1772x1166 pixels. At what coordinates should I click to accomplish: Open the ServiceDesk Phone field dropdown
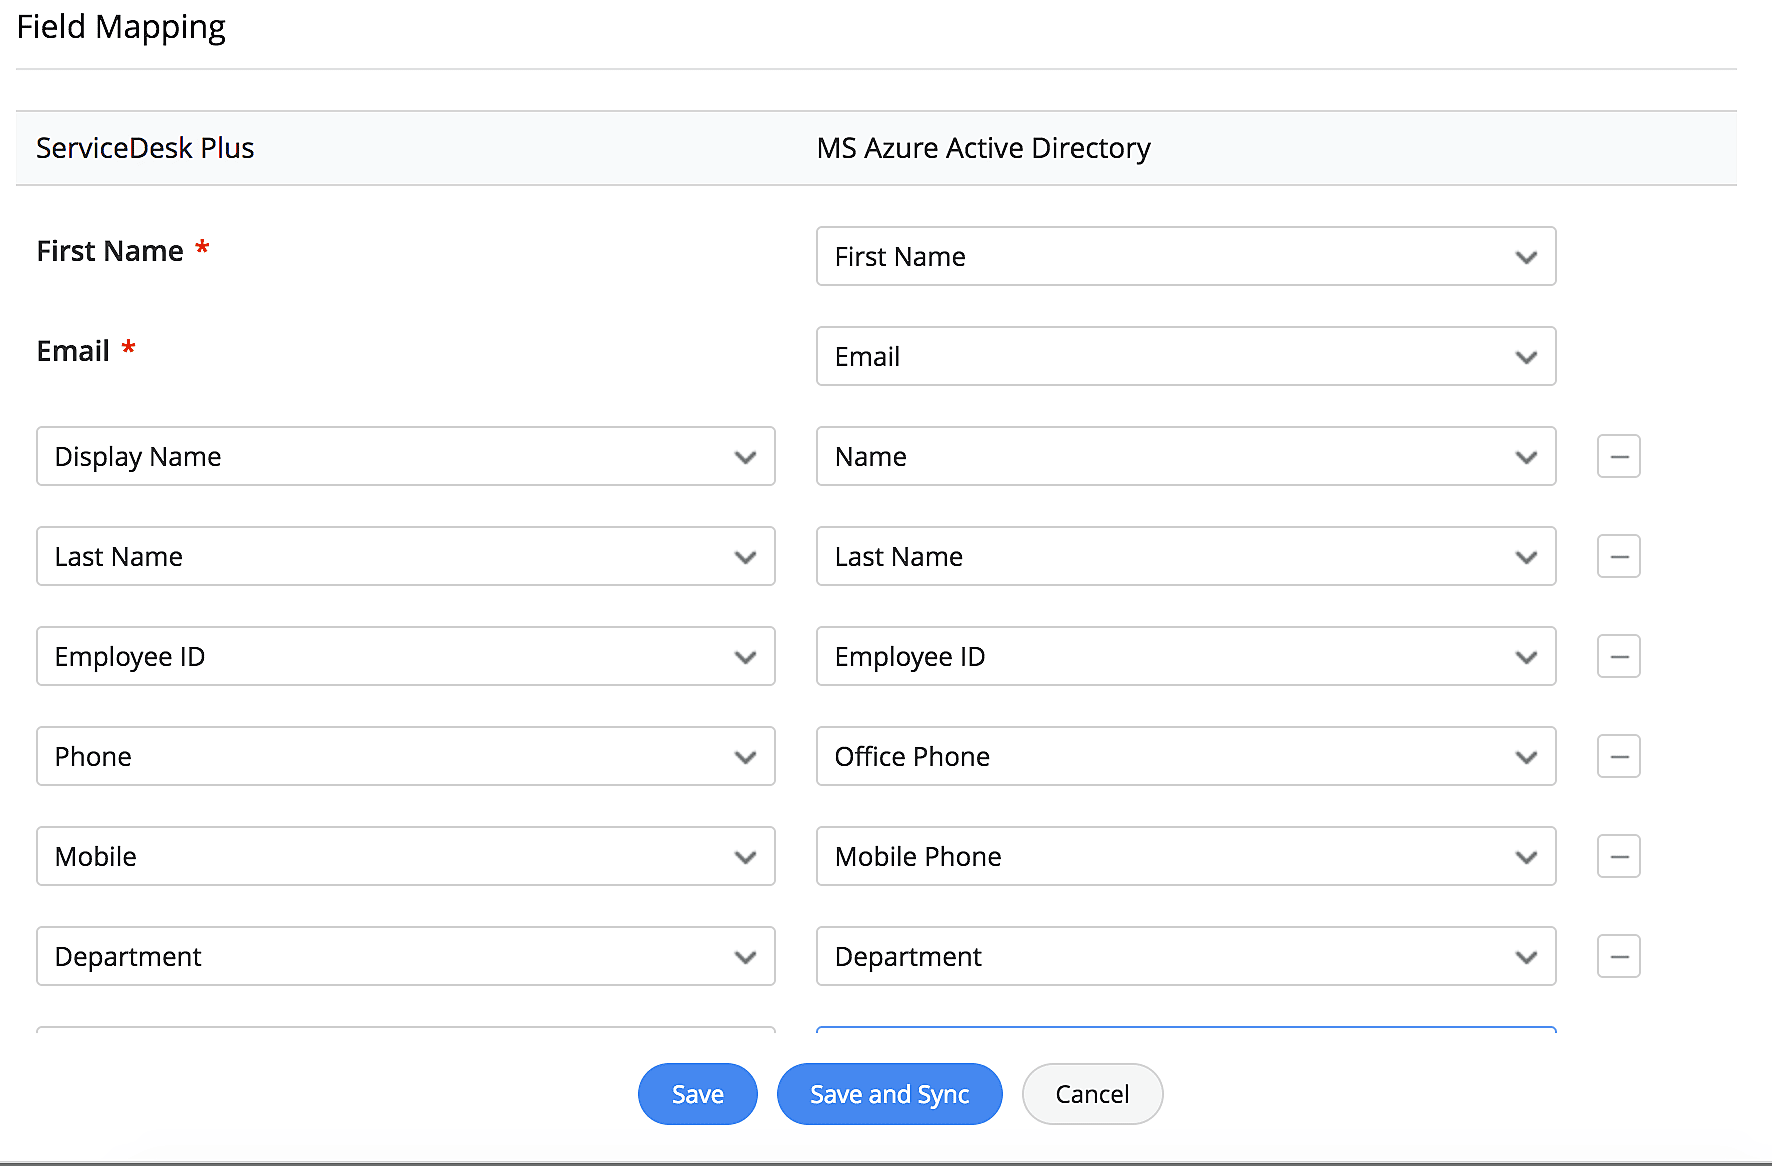[x=405, y=756]
